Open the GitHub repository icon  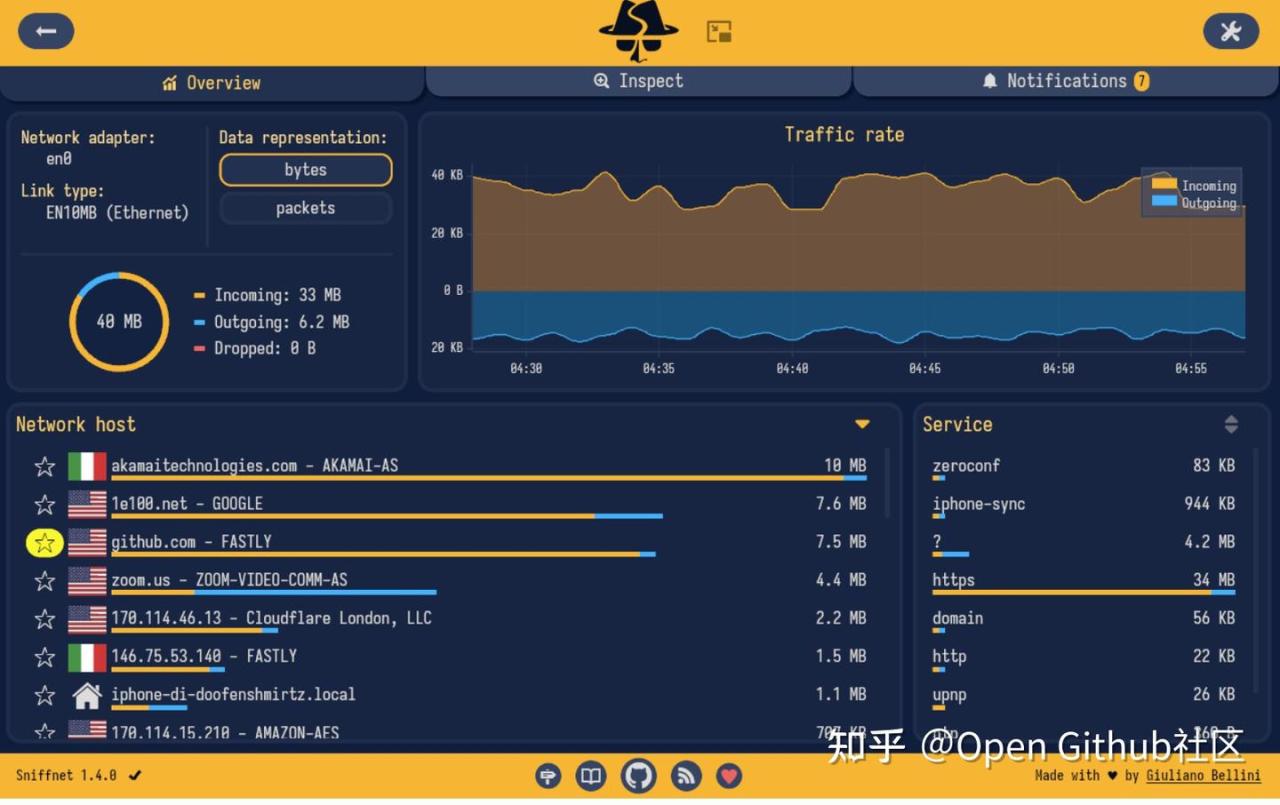click(639, 775)
